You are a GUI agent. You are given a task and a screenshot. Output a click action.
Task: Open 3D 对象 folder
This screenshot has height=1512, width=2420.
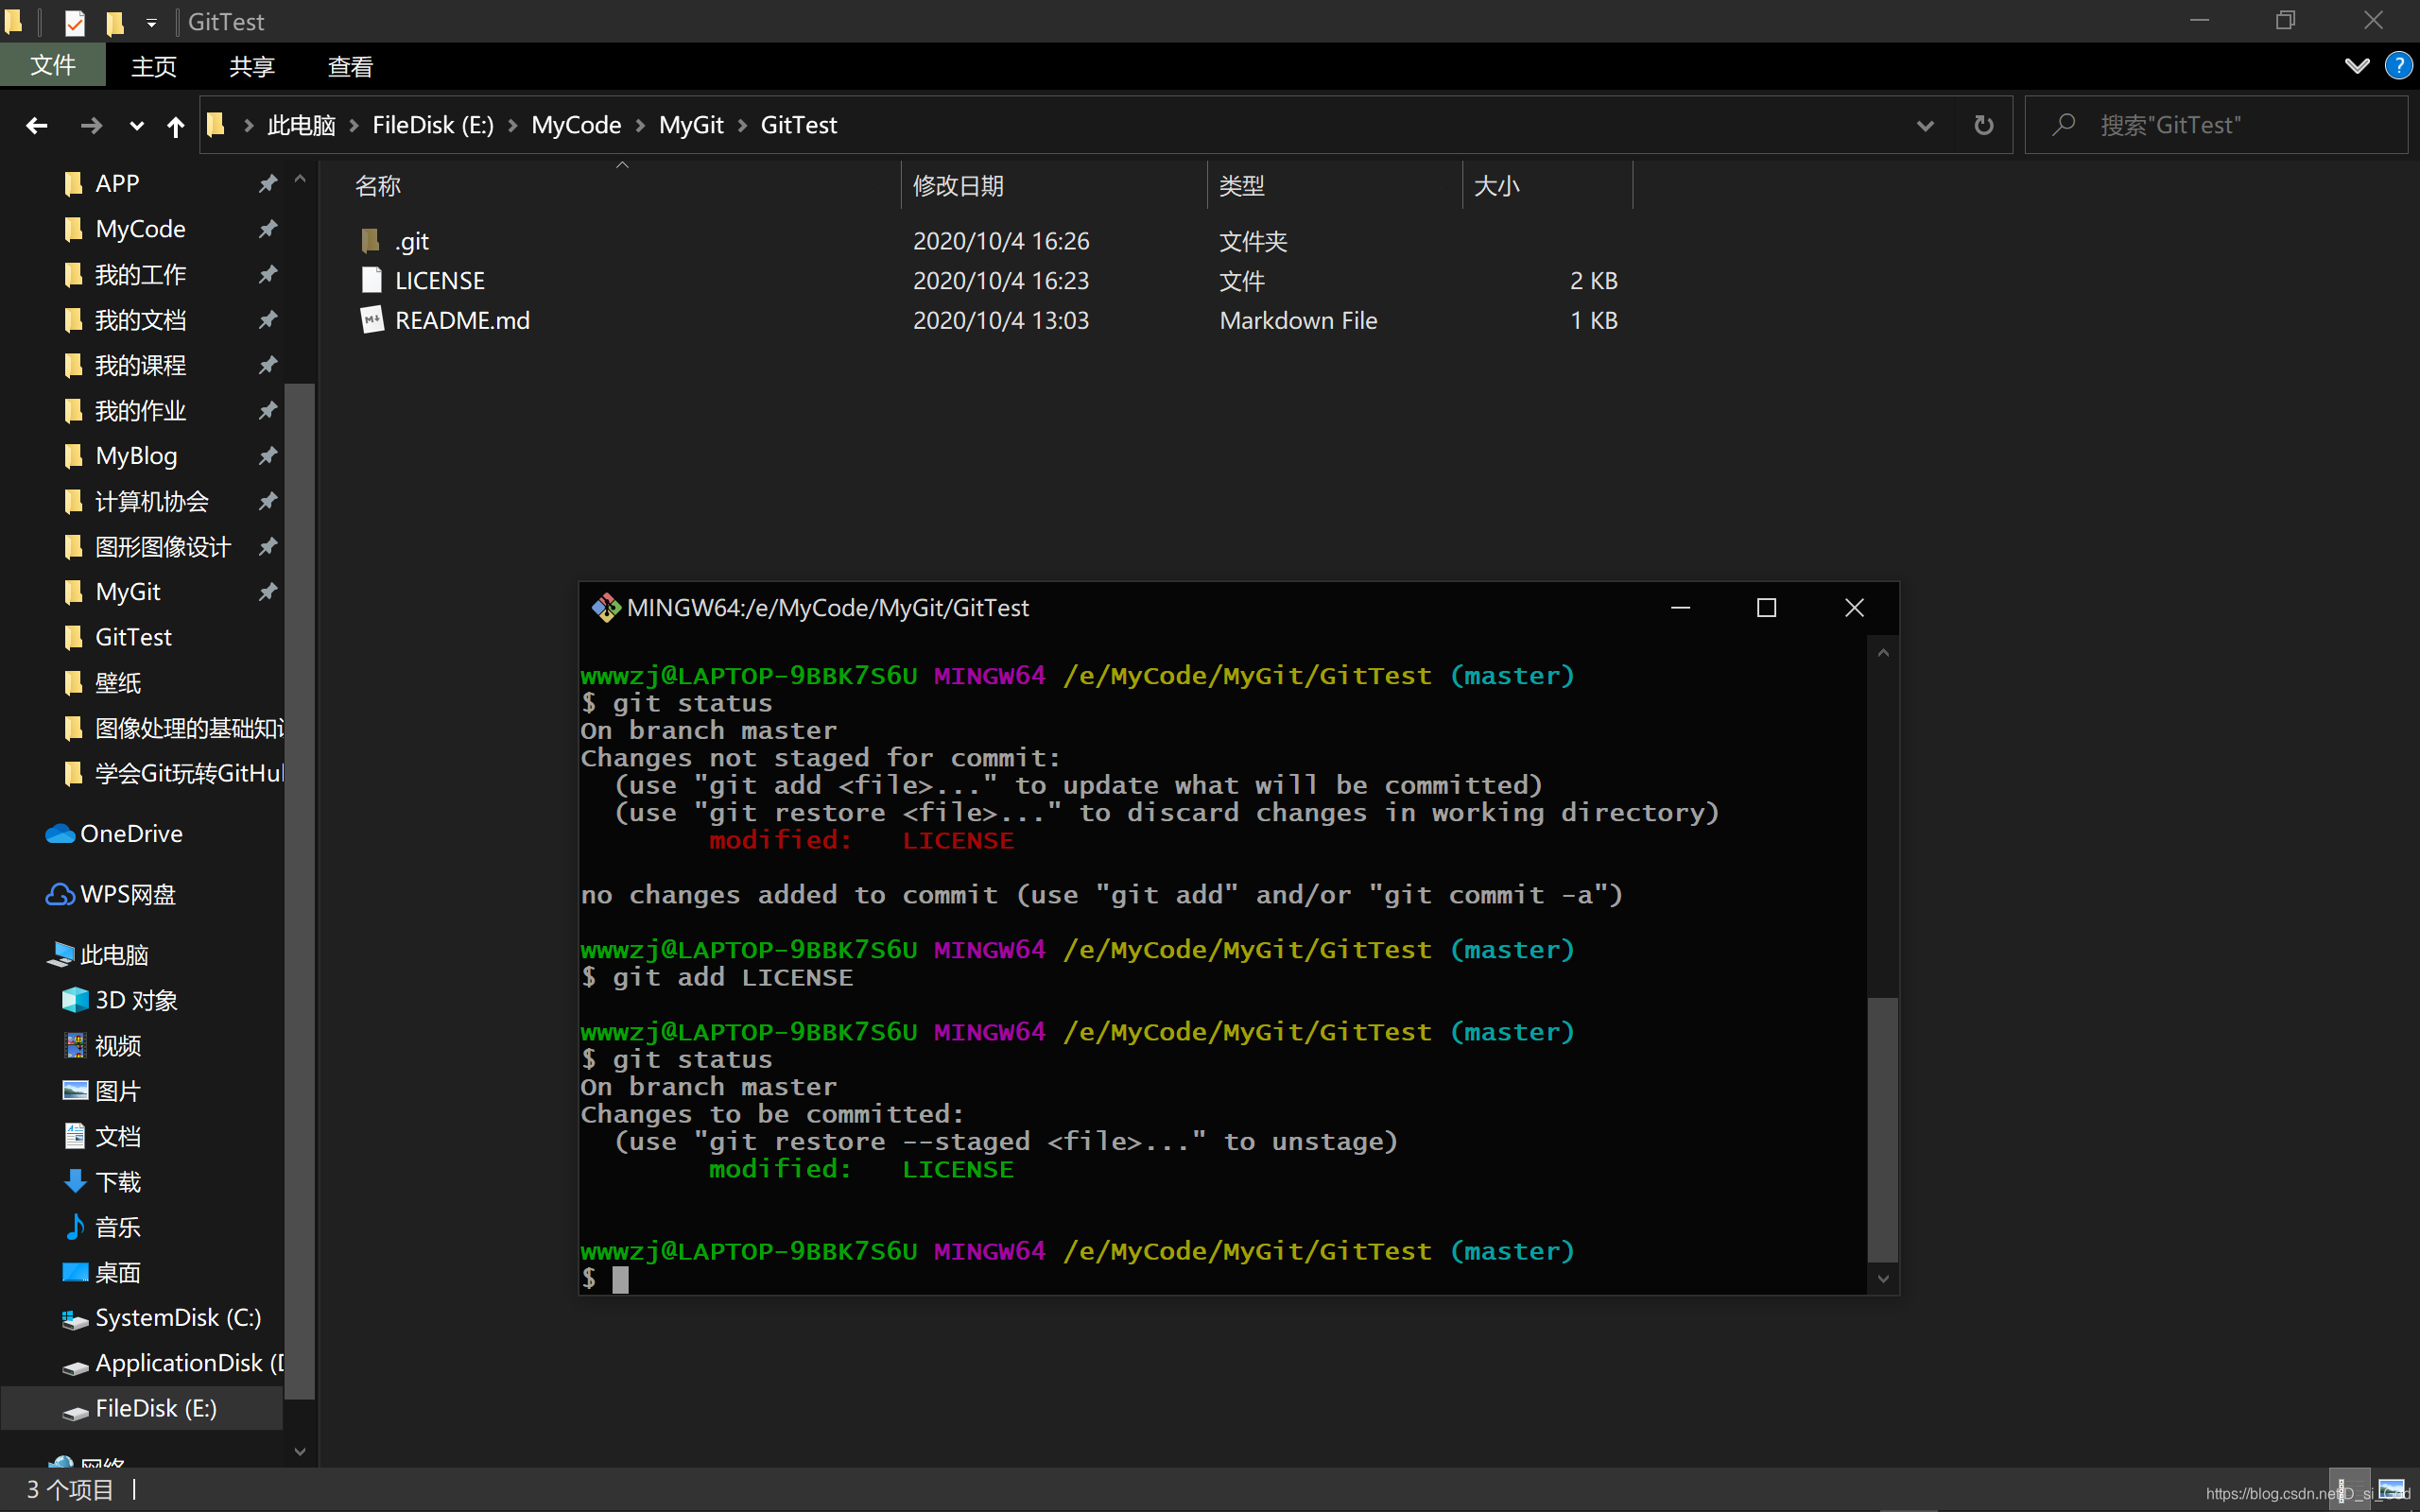120,1000
